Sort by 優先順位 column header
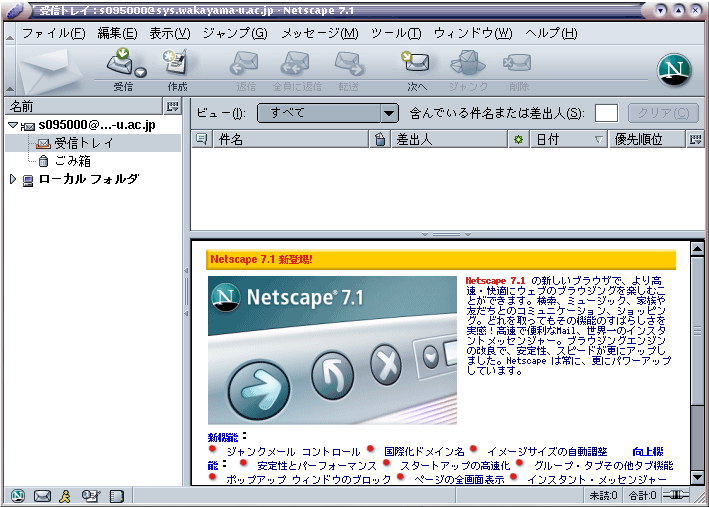 647,139
